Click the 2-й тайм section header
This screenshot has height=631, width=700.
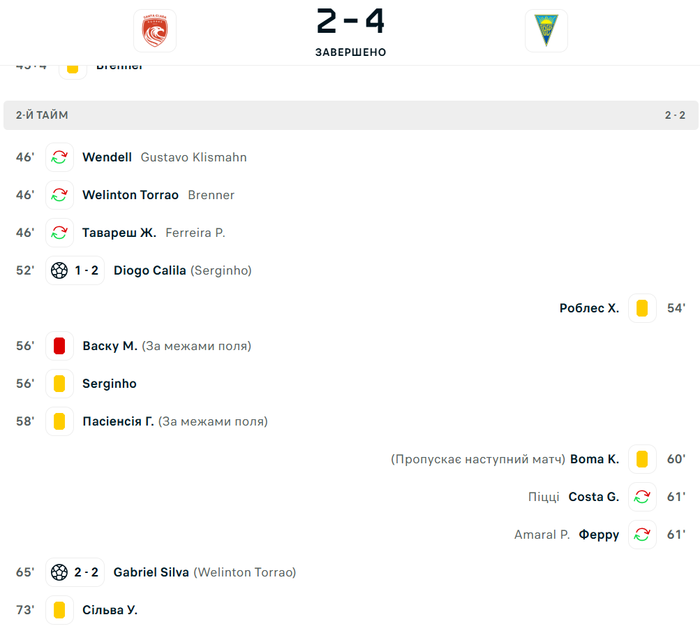42,115
